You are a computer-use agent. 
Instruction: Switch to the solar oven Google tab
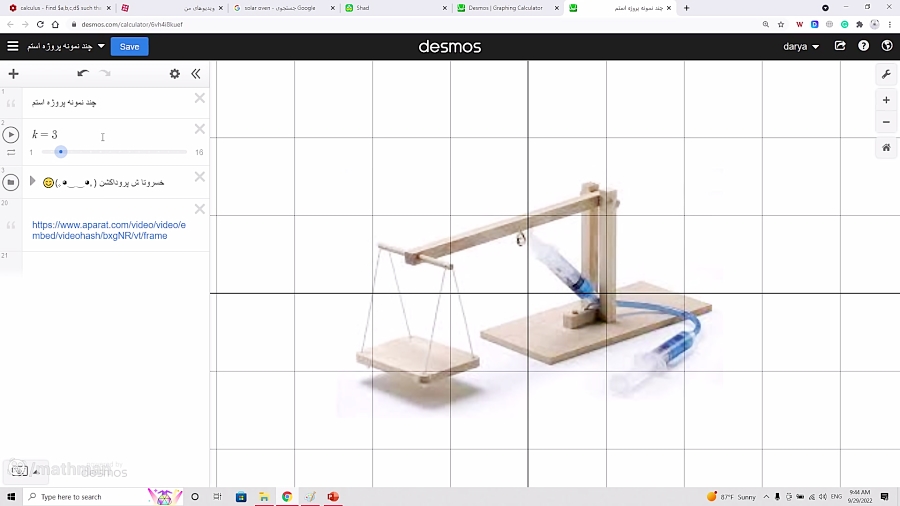pos(284,8)
